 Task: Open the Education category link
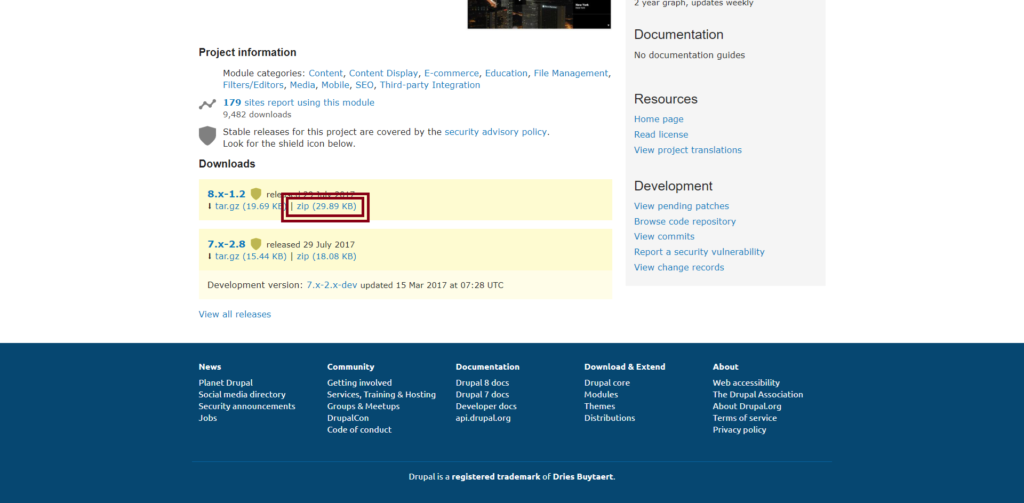click(x=506, y=73)
